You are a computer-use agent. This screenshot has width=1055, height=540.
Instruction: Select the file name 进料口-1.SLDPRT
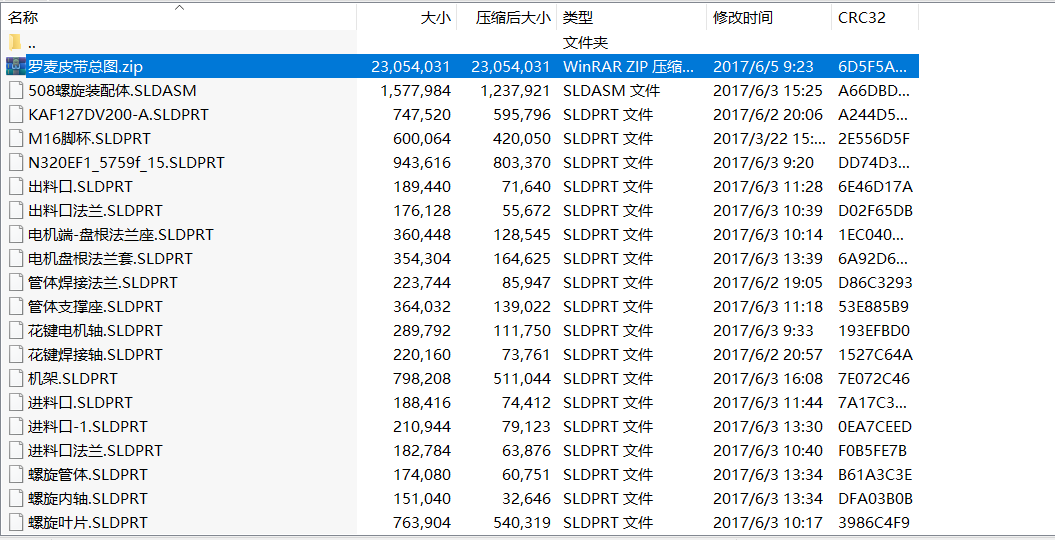tap(87, 426)
